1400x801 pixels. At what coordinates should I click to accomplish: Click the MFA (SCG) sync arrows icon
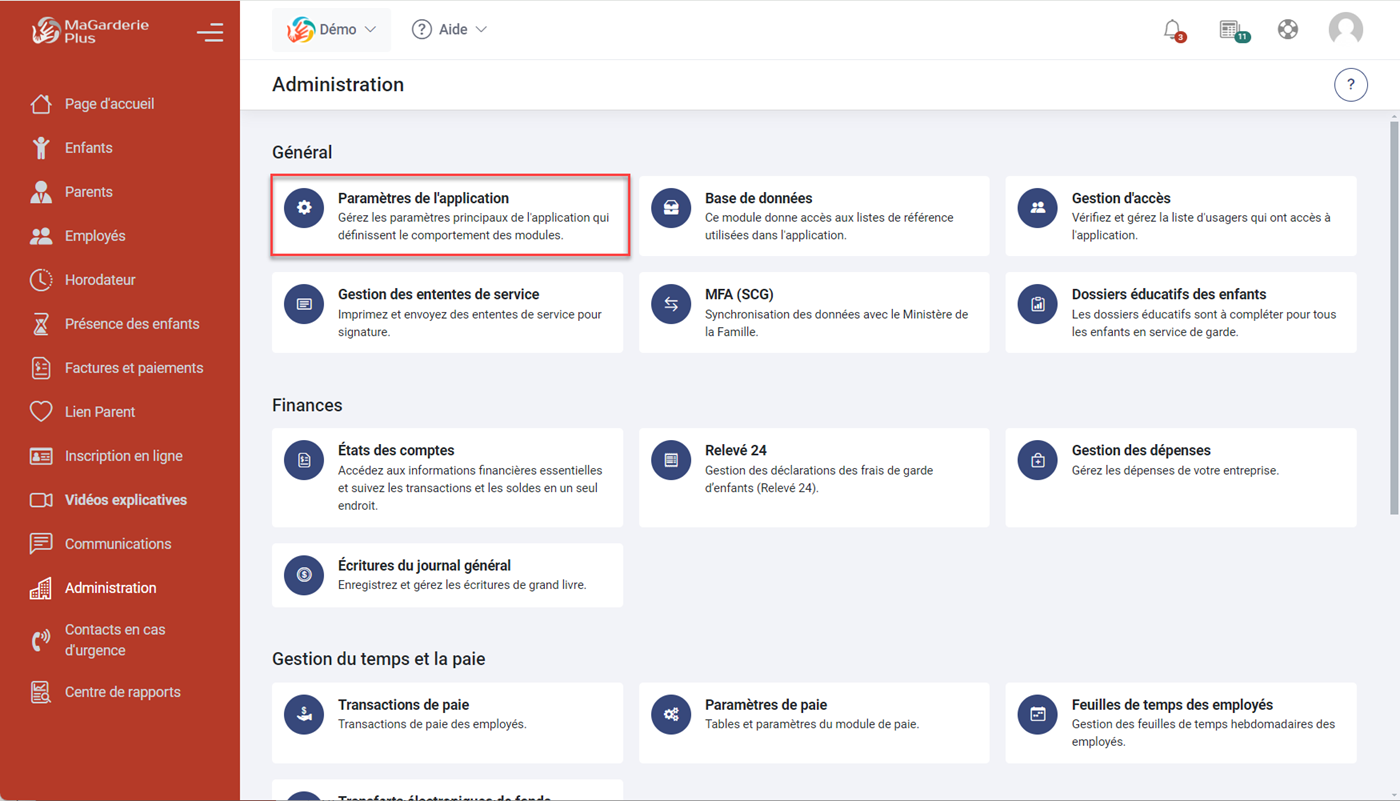click(671, 304)
